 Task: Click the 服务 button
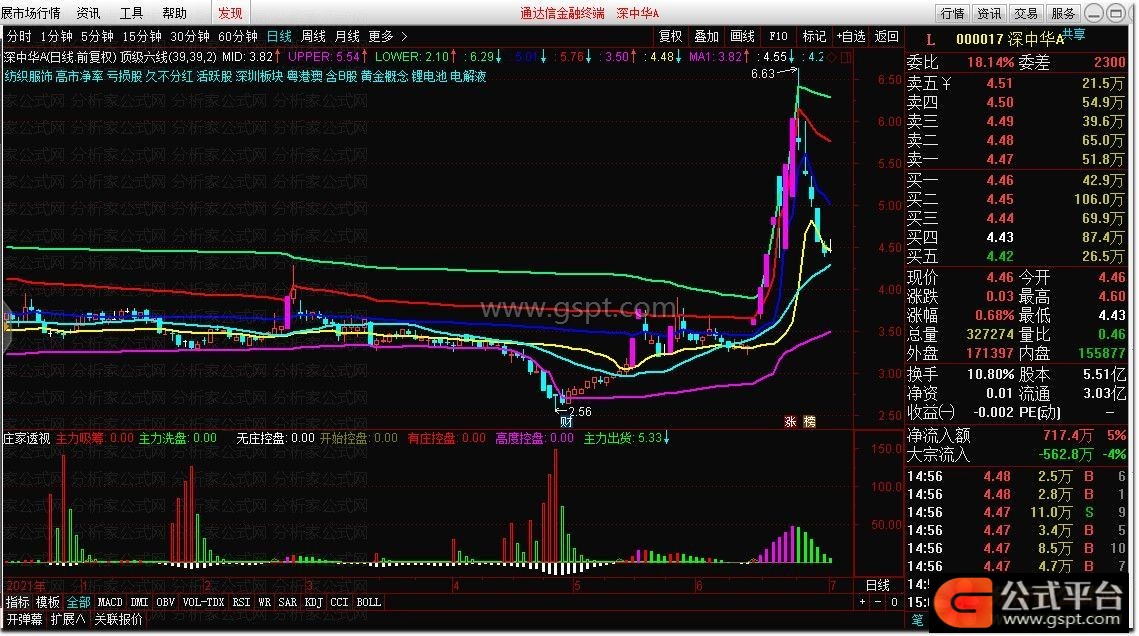click(x=1063, y=13)
